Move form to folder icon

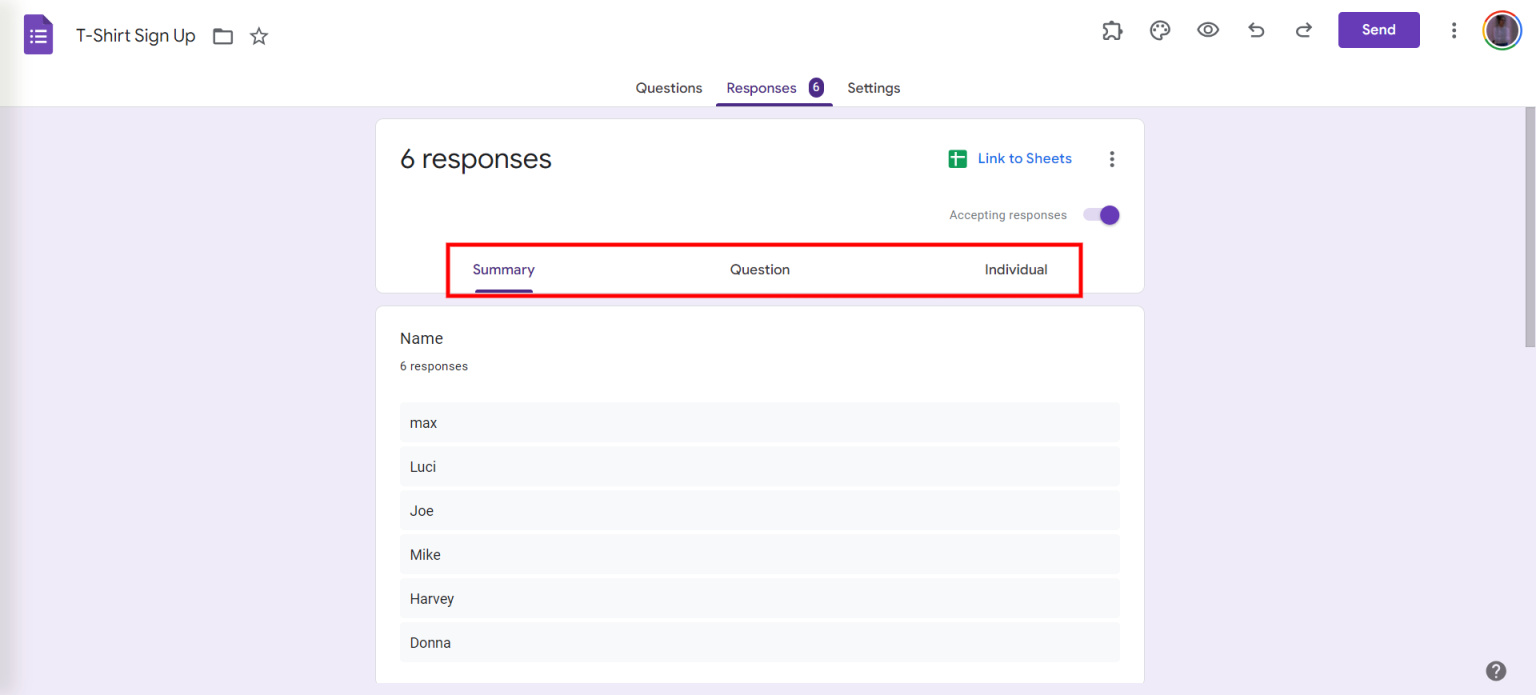tap(222, 34)
